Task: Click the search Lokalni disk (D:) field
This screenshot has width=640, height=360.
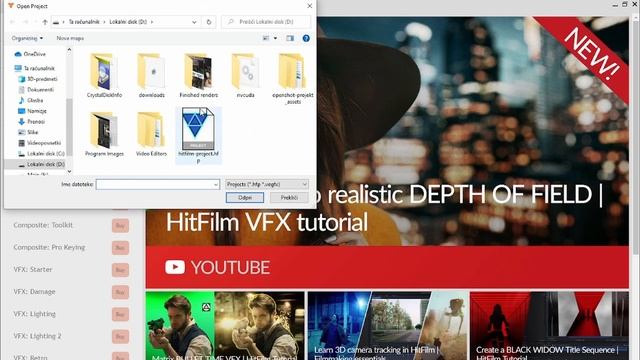Action: coord(266,22)
